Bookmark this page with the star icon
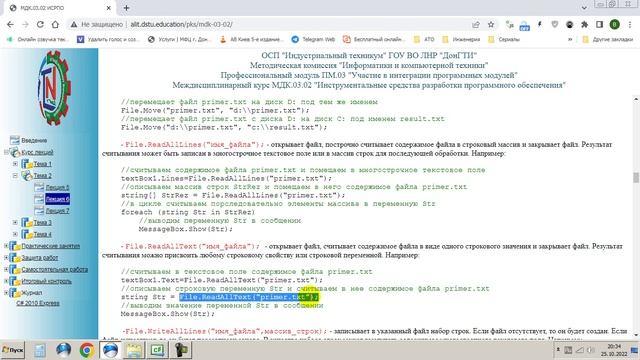The width and height of the screenshot is (640, 360). (x=491, y=24)
